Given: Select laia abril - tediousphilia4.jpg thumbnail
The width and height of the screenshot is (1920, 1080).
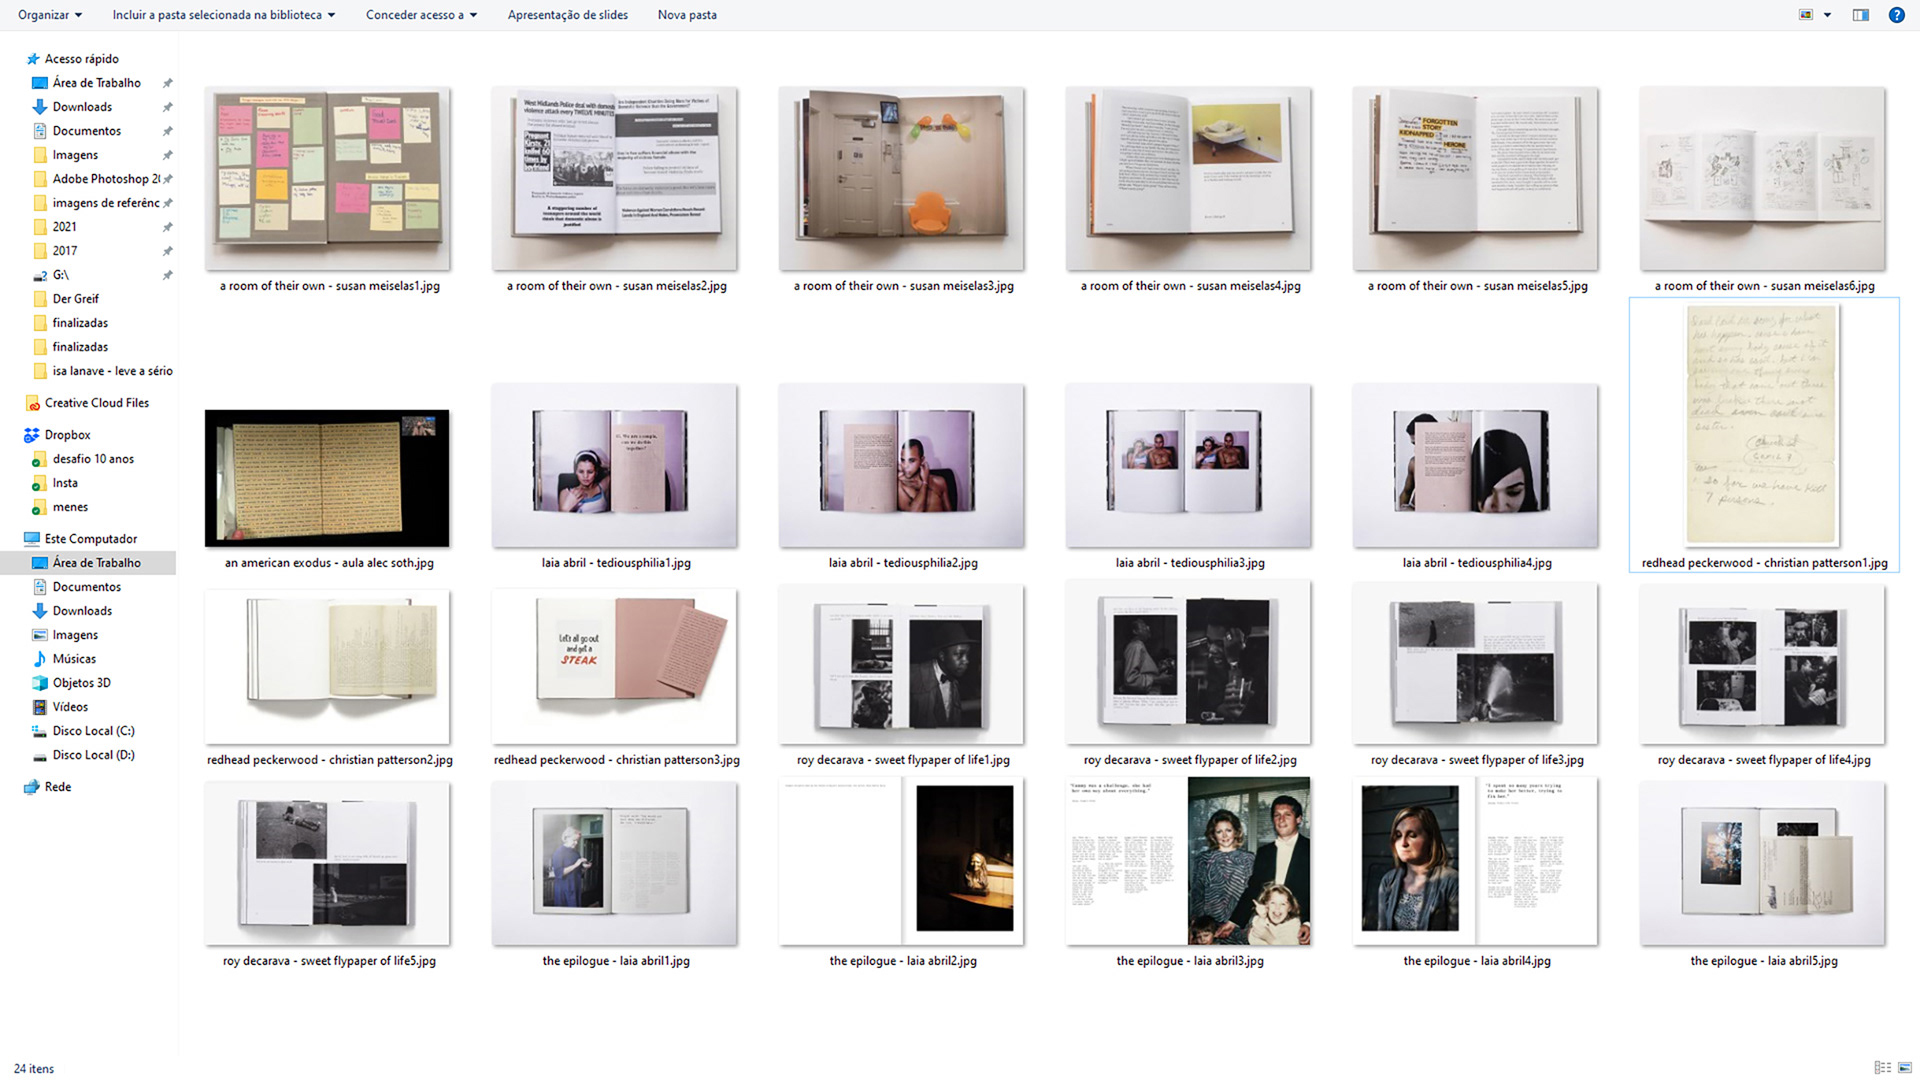Looking at the screenshot, I should pyautogui.click(x=1475, y=466).
